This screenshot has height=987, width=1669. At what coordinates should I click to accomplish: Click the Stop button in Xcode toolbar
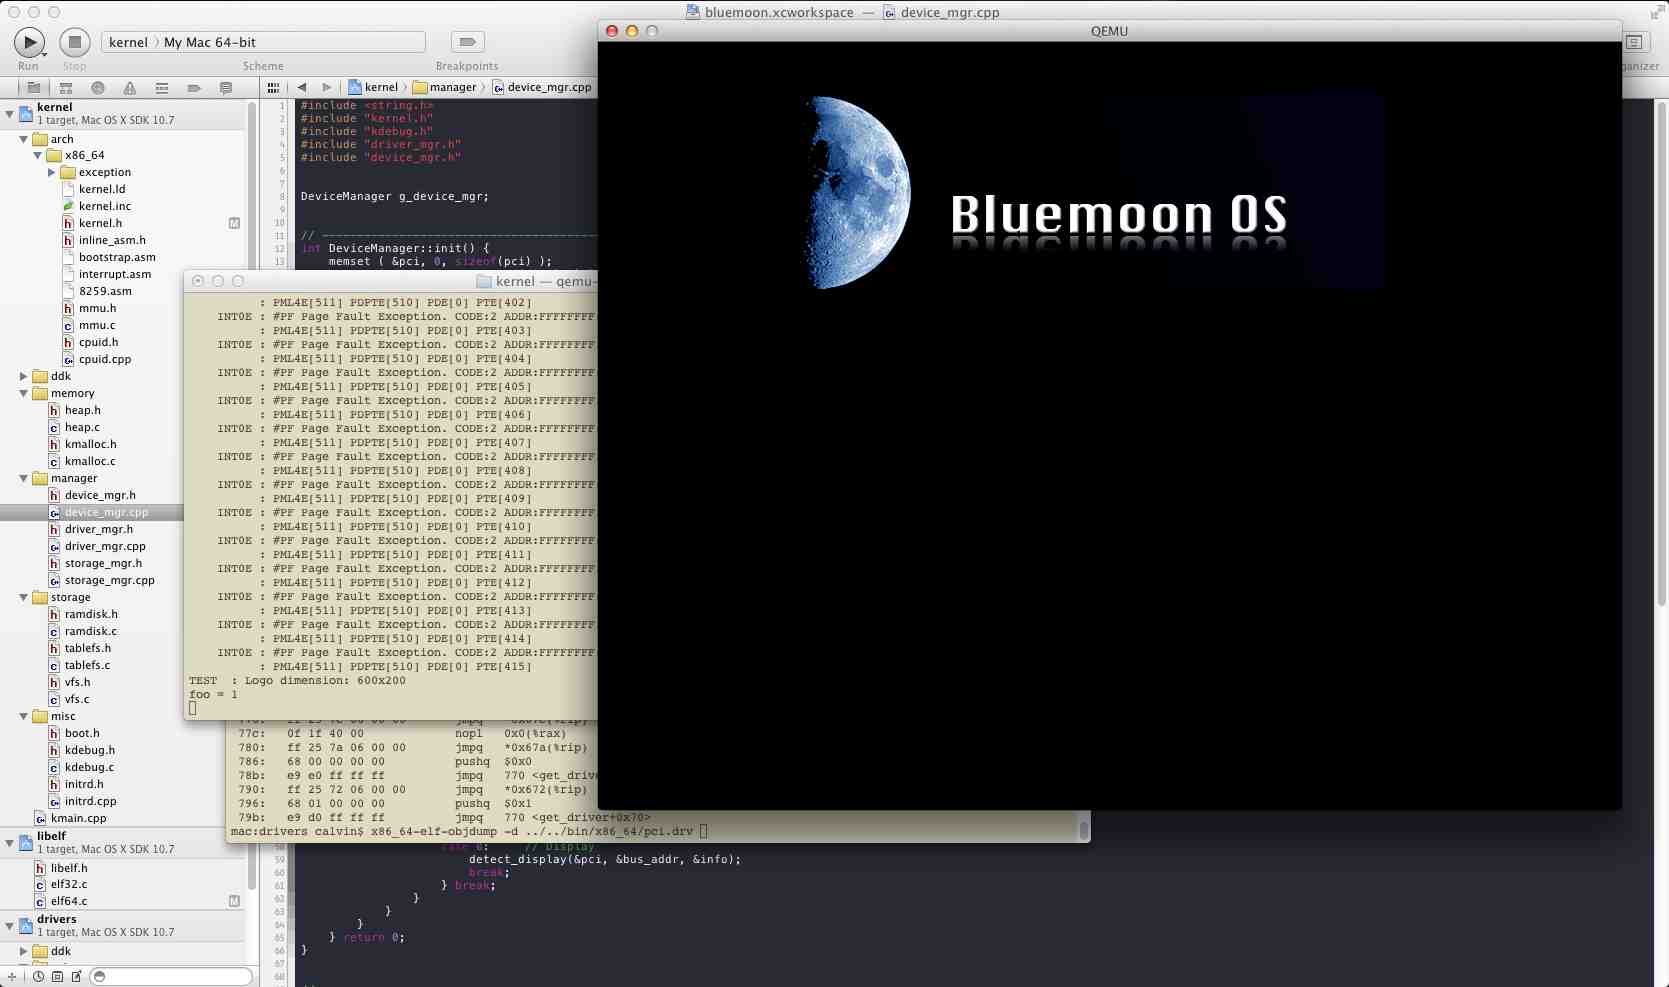(x=74, y=42)
